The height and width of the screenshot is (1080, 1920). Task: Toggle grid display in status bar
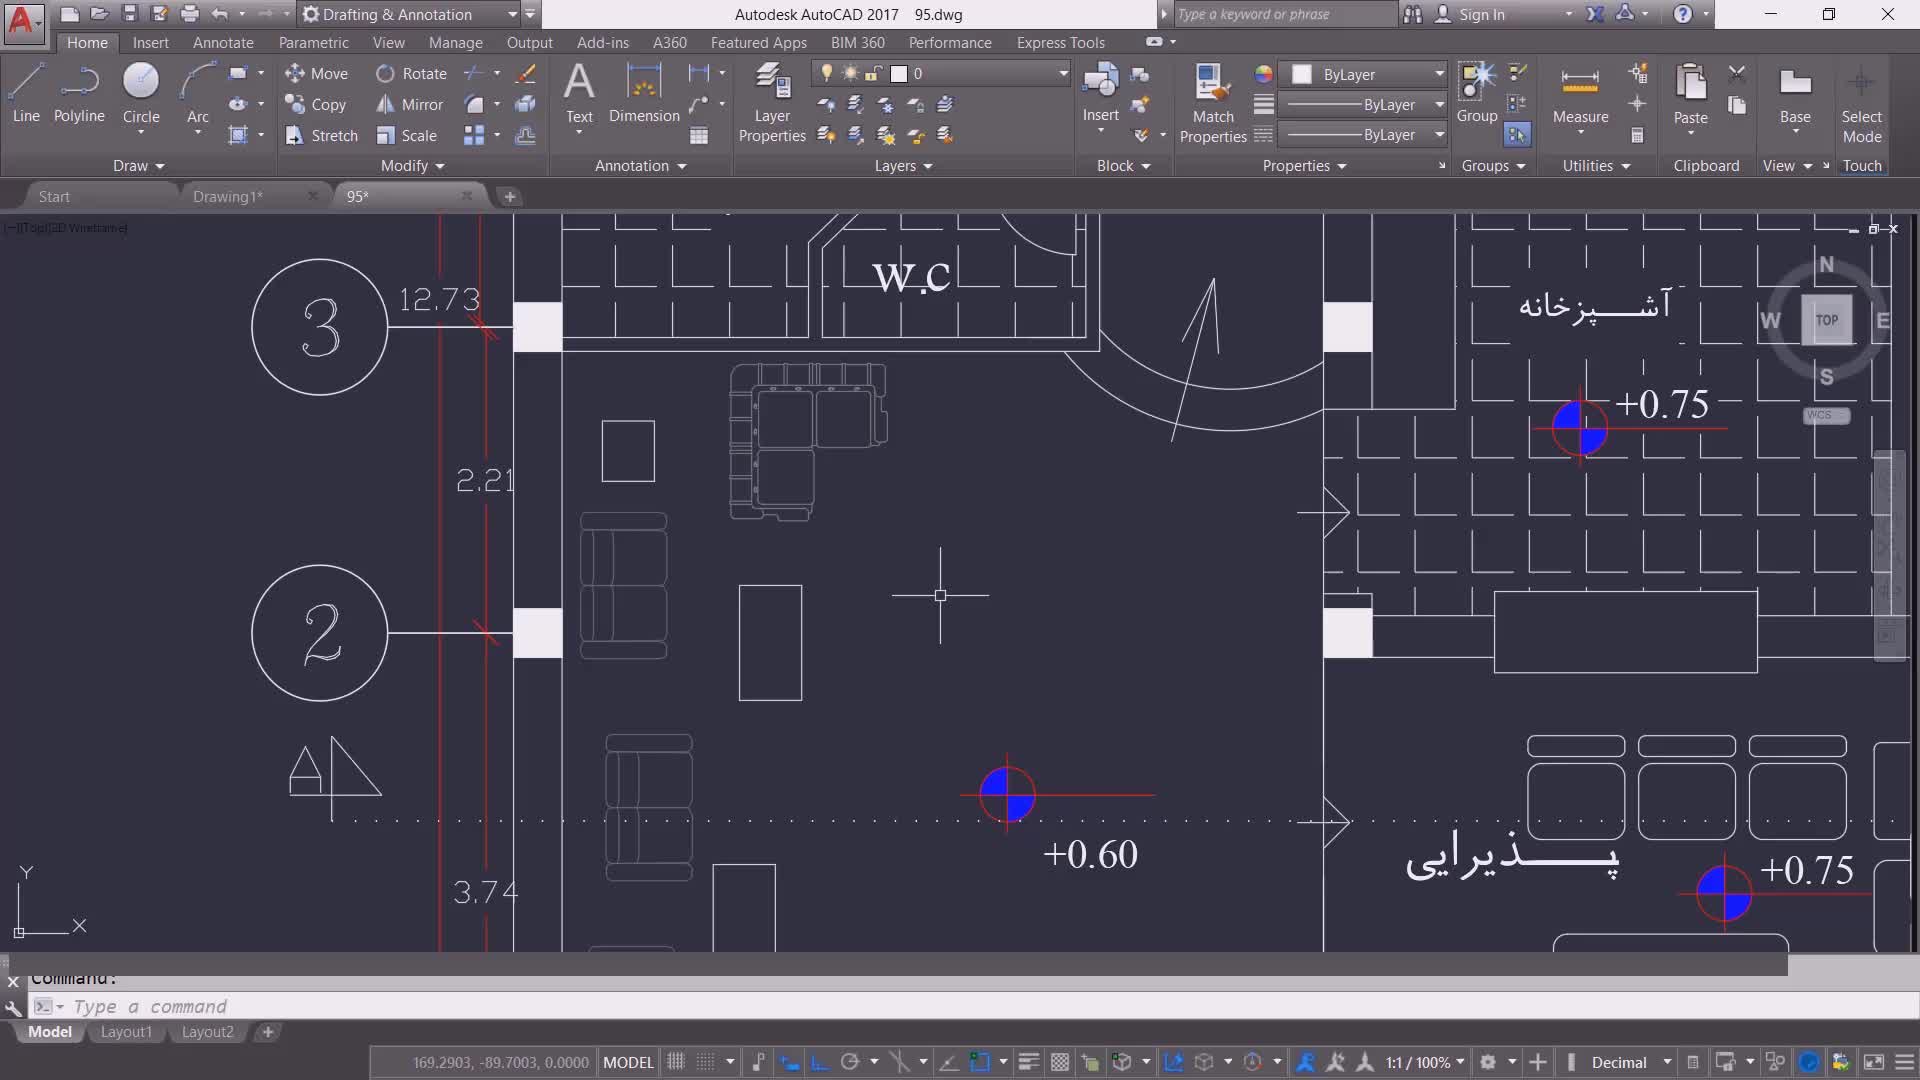click(x=676, y=1062)
